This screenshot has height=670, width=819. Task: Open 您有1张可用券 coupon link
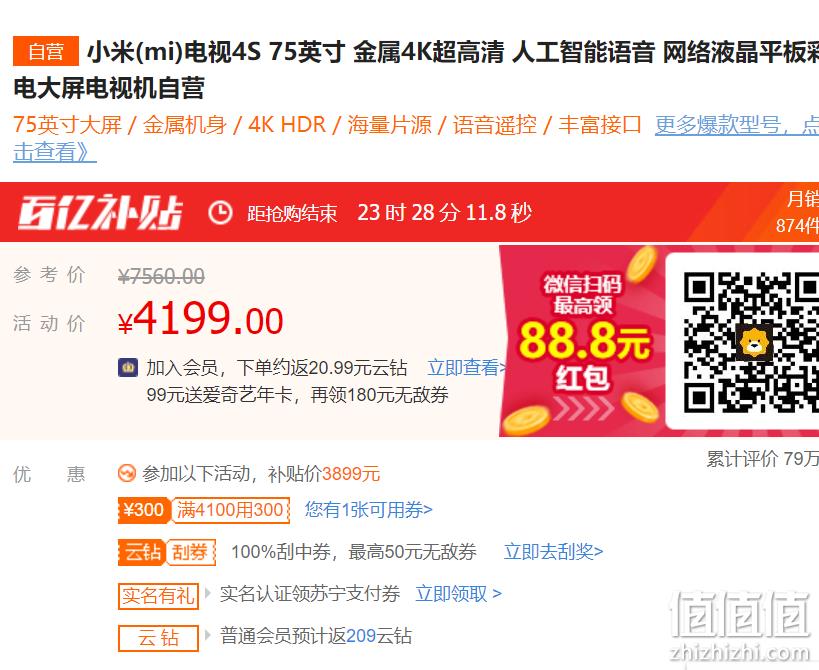coord(369,510)
